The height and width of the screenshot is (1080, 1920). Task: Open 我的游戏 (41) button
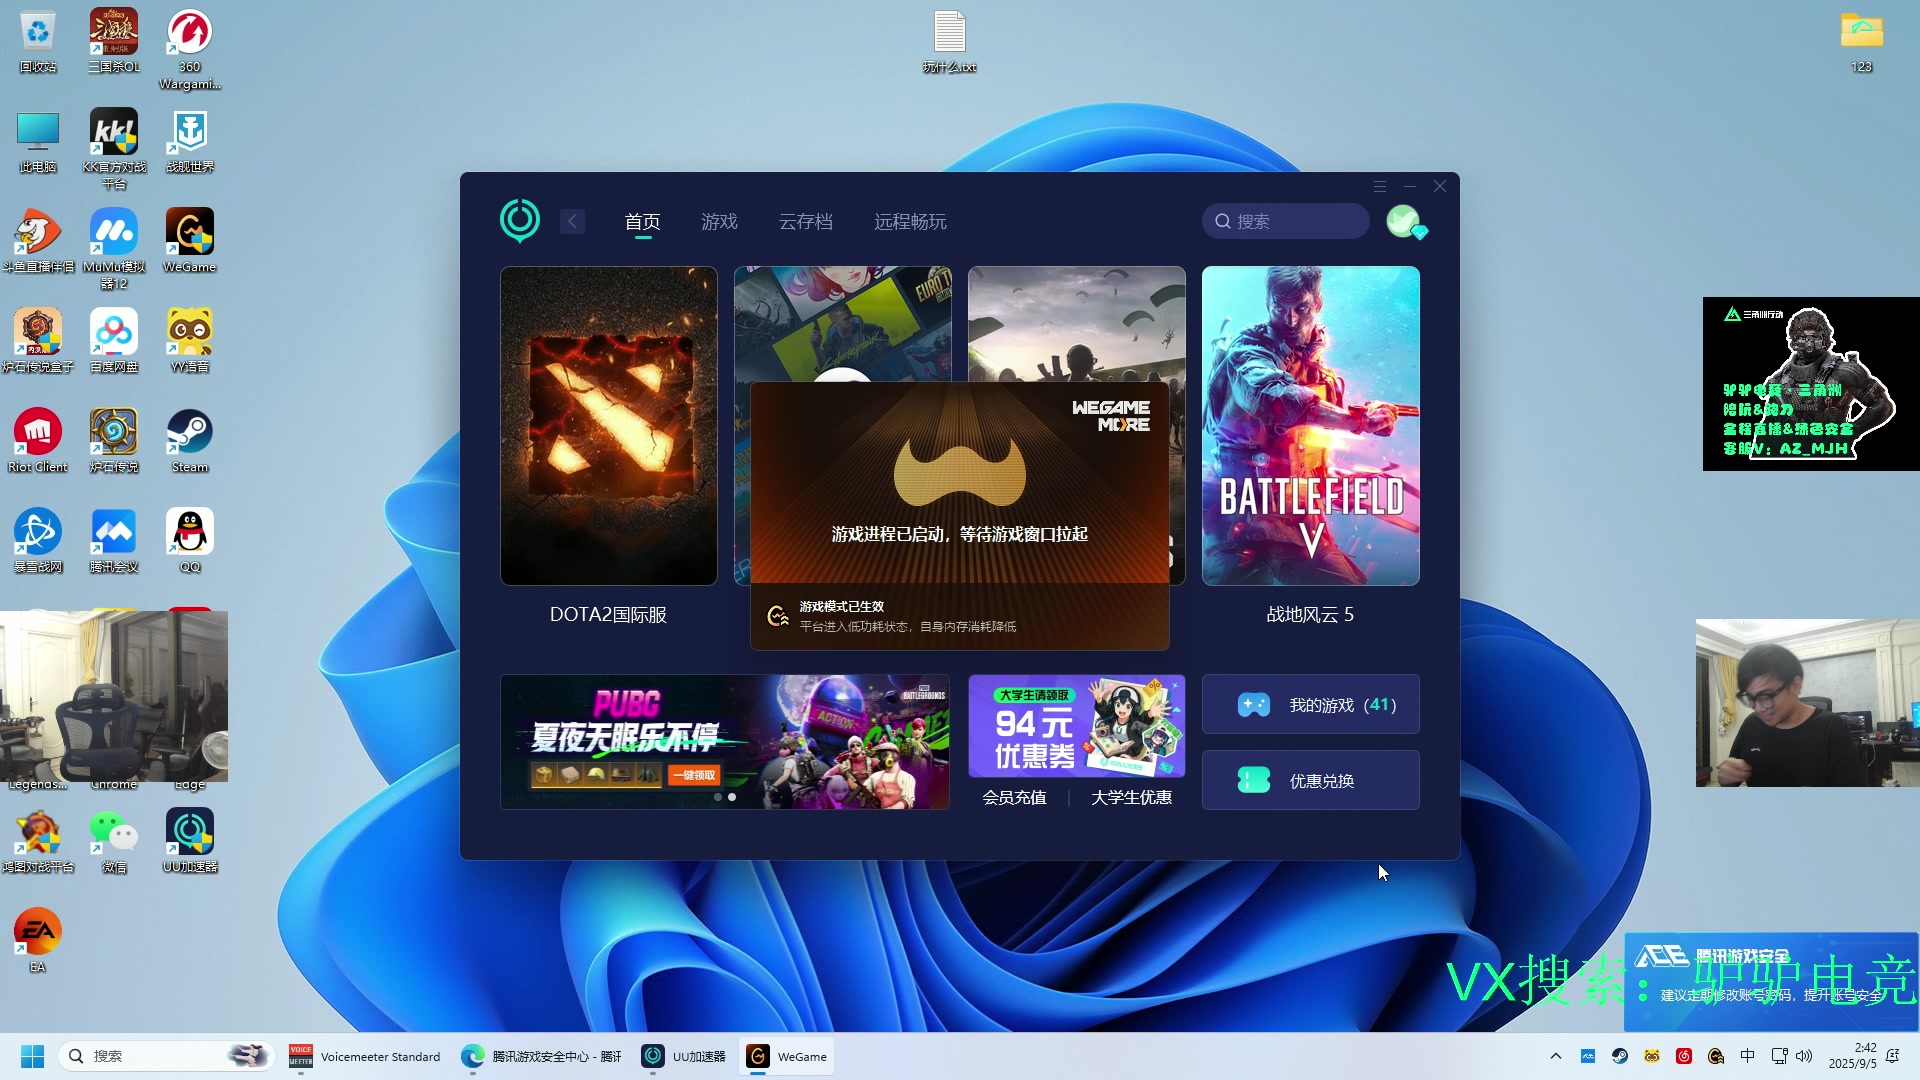tap(1311, 705)
